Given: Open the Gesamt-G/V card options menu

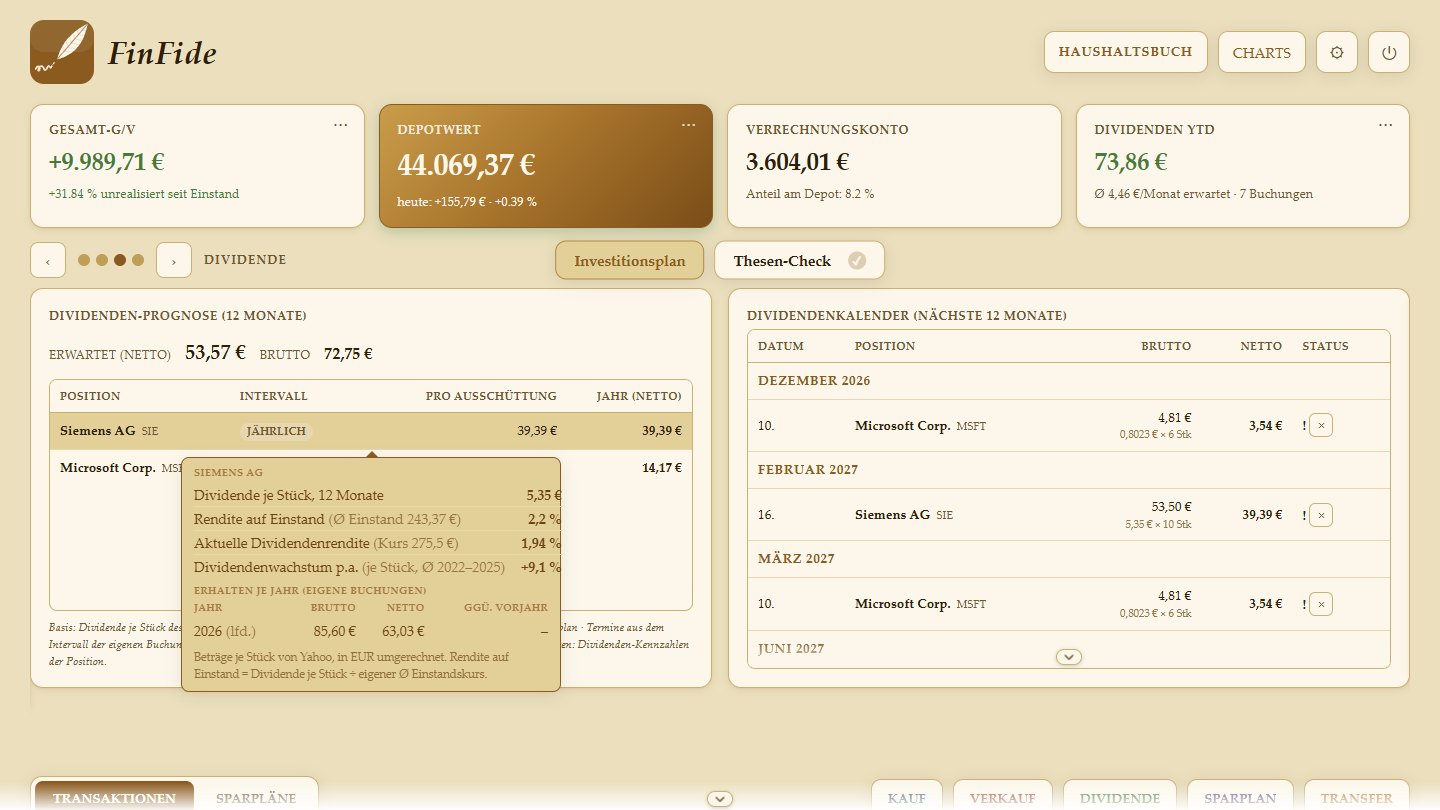Looking at the screenshot, I should [341, 125].
